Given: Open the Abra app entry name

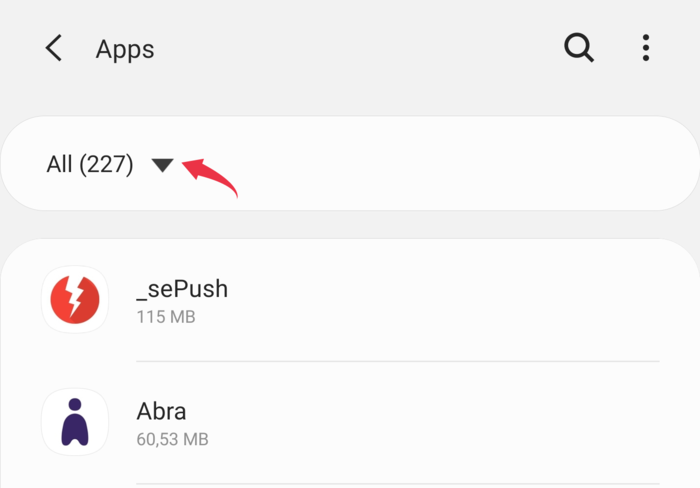Looking at the screenshot, I should coord(161,411).
